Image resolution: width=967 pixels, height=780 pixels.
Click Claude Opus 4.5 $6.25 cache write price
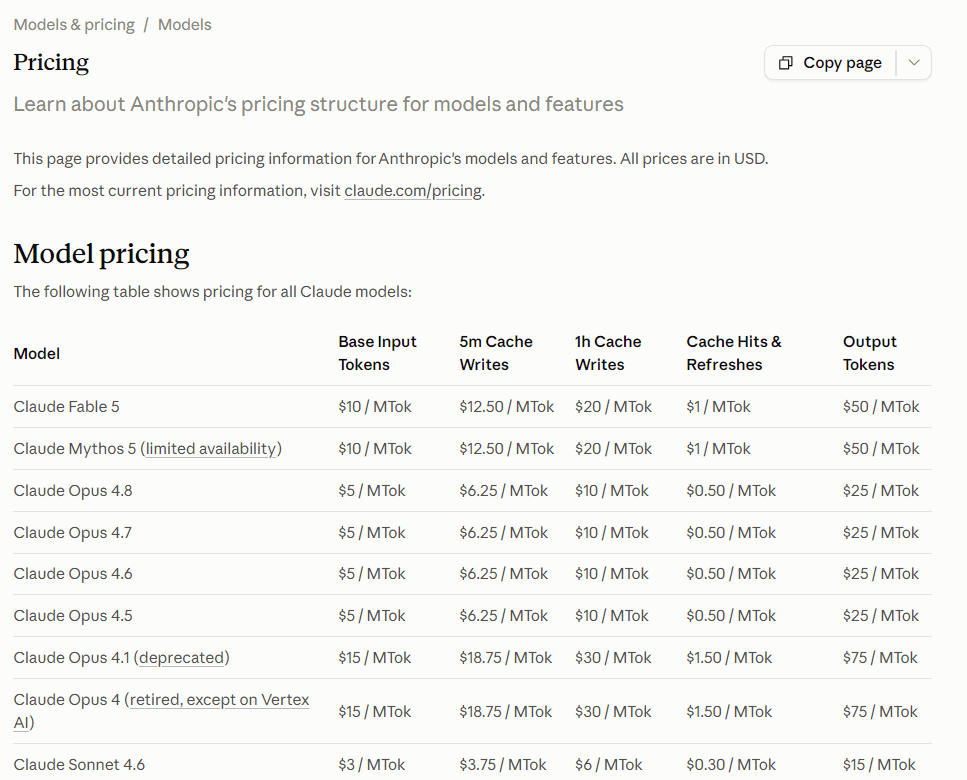pos(503,616)
